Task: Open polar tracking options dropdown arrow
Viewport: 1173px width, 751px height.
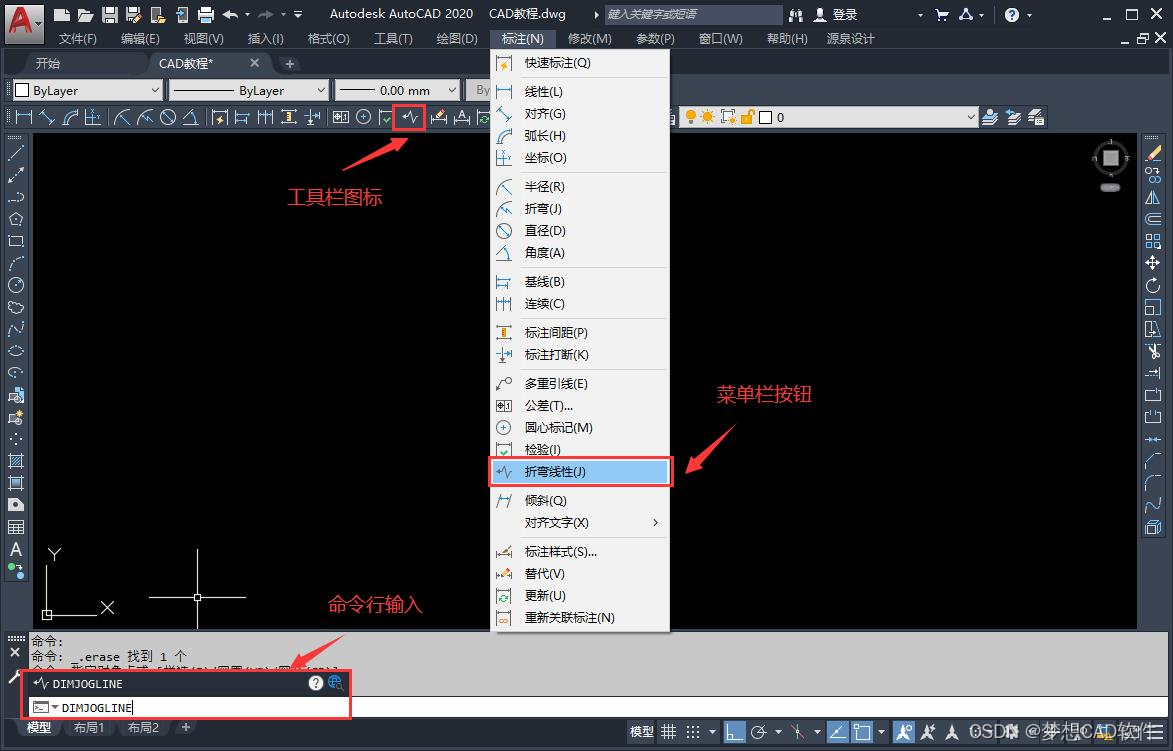Action: pos(778,732)
